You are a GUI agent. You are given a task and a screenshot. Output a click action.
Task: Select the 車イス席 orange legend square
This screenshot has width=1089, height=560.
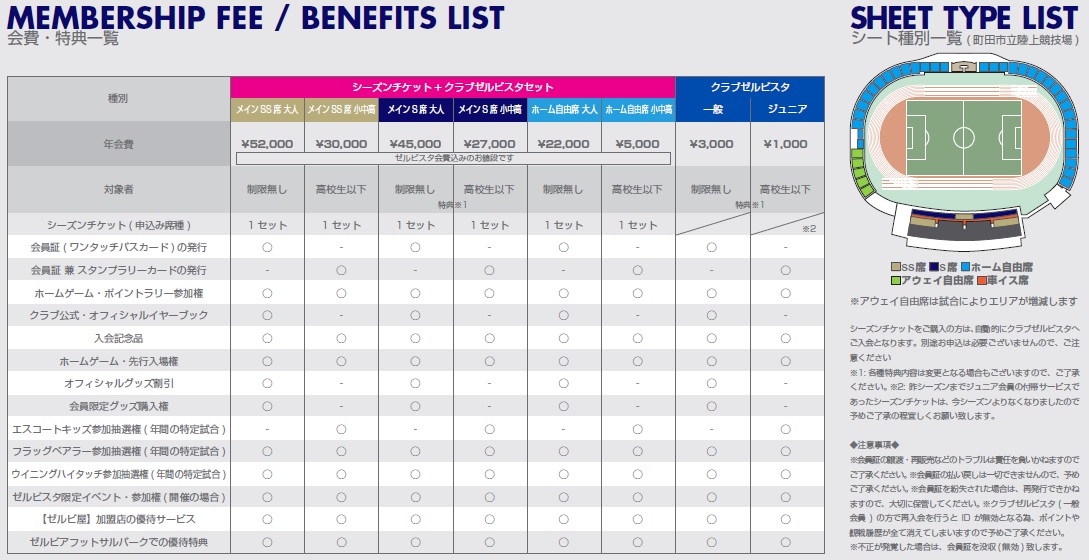pyautogui.click(x=981, y=280)
